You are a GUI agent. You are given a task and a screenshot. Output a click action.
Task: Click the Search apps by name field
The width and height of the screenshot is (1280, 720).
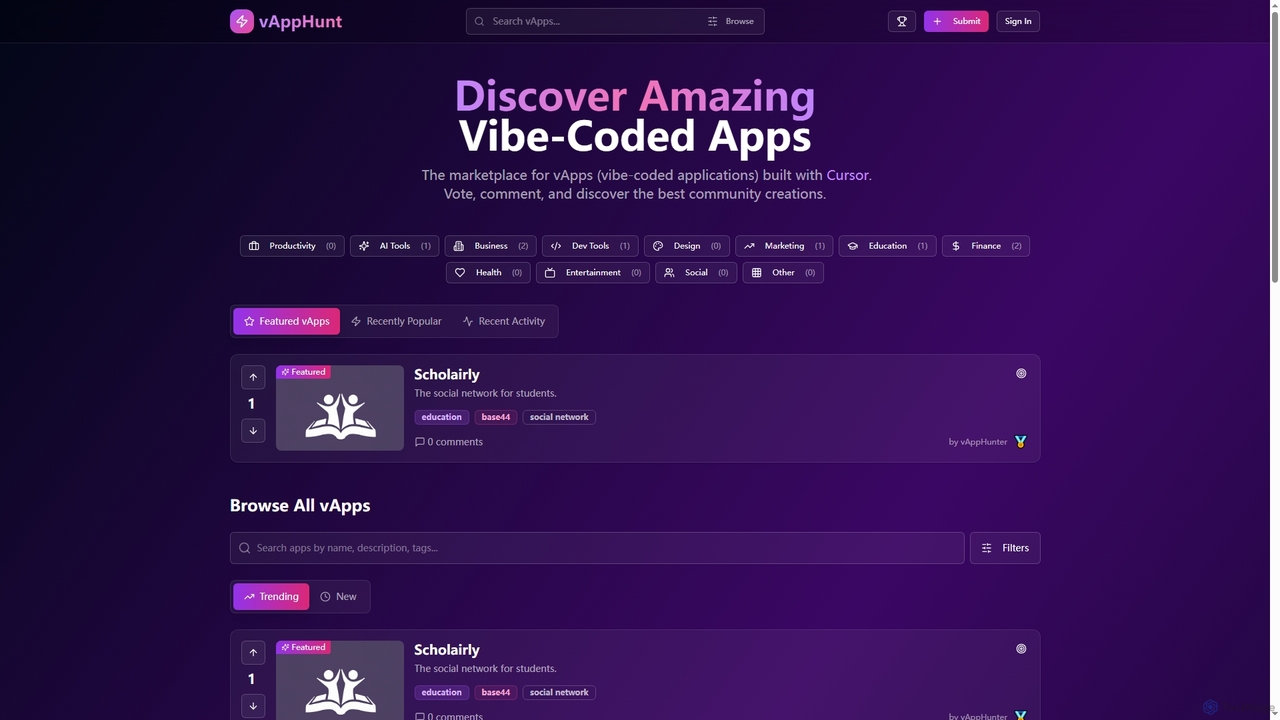[x=597, y=548]
